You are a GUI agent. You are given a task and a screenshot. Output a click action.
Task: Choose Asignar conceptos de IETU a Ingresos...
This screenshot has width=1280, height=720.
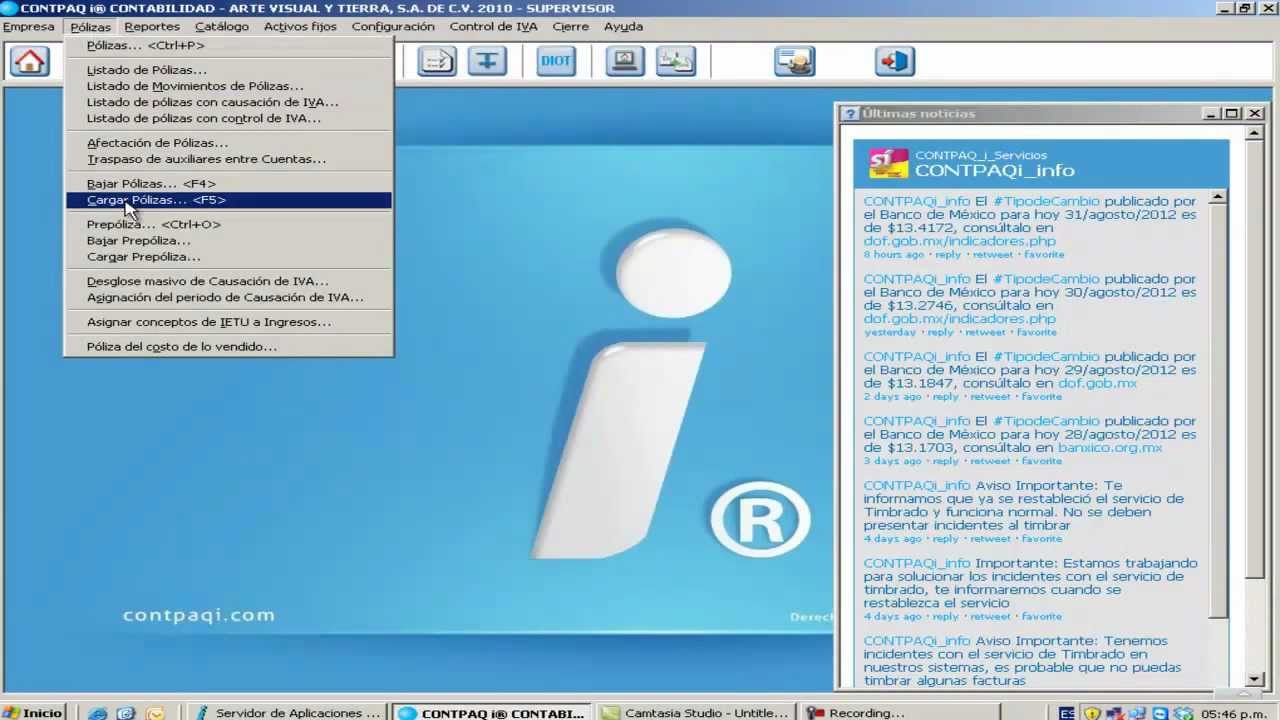coord(229,322)
